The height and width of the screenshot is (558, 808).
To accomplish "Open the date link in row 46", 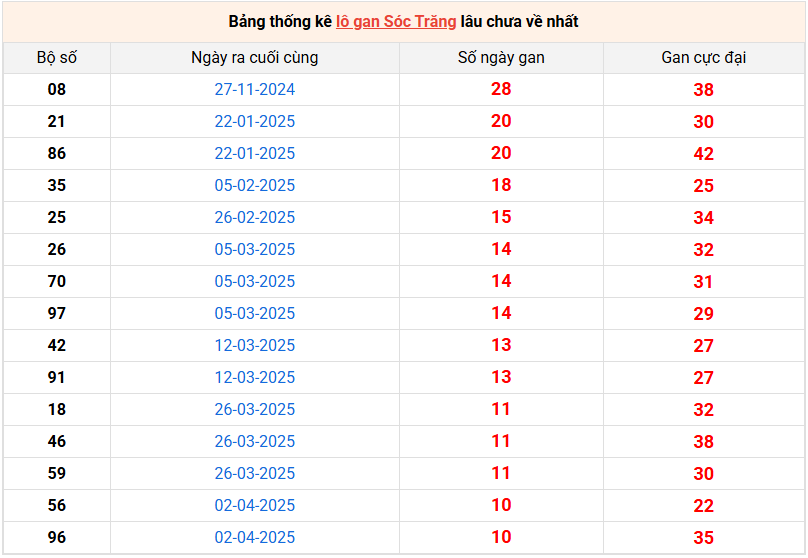I will pos(255,442).
